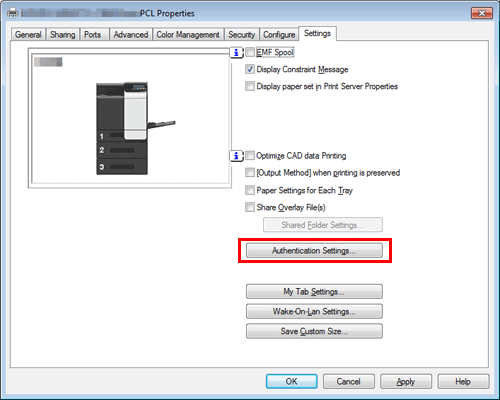Screen dimensions: 500x400
Task: Enable Display paper set in Print Server Properties
Action: point(250,86)
